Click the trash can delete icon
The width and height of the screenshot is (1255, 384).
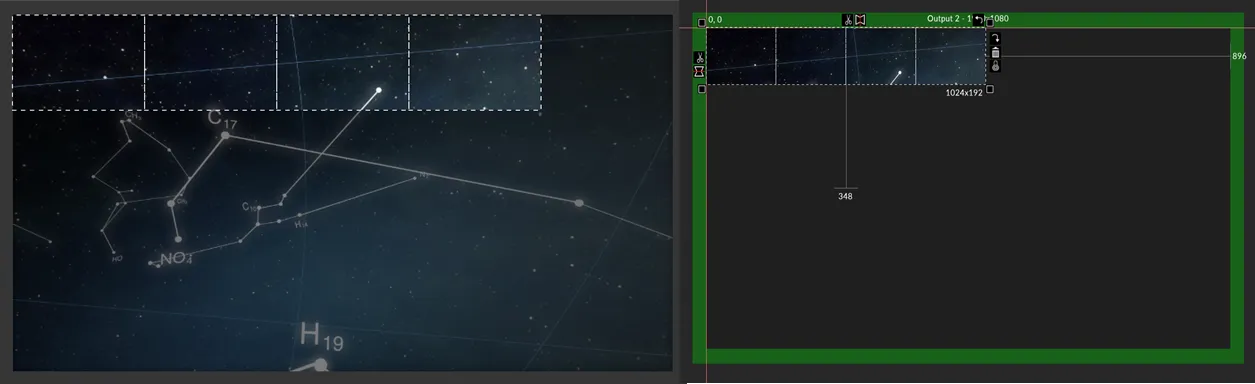[x=995, y=52]
